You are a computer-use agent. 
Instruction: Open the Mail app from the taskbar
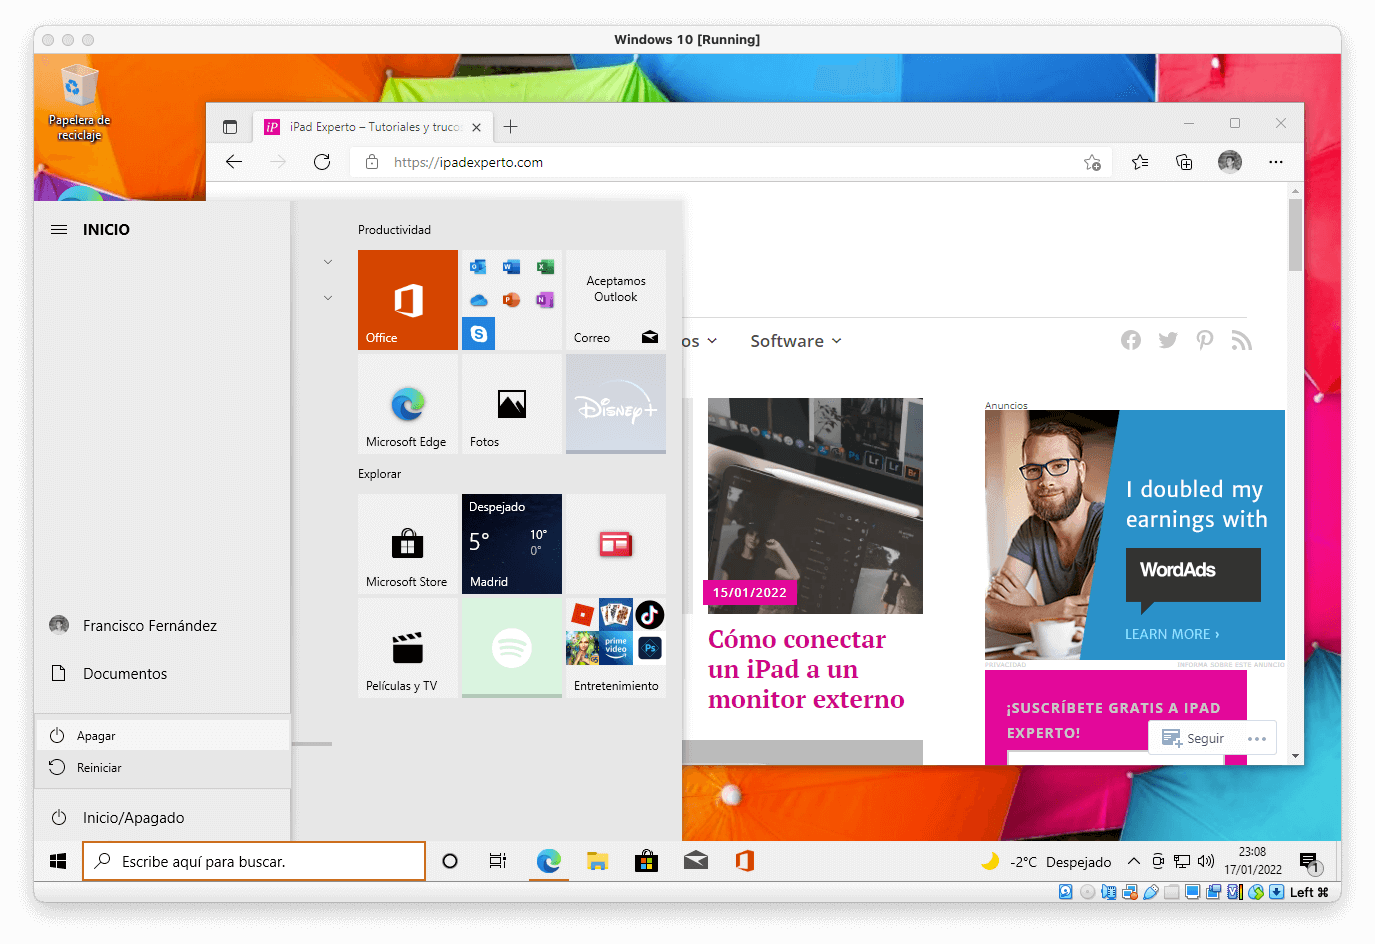(695, 861)
